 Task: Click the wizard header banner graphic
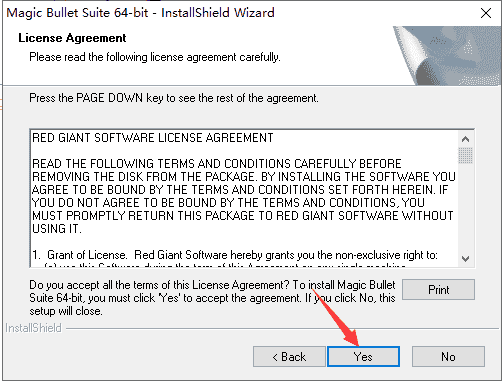pos(447,55)
